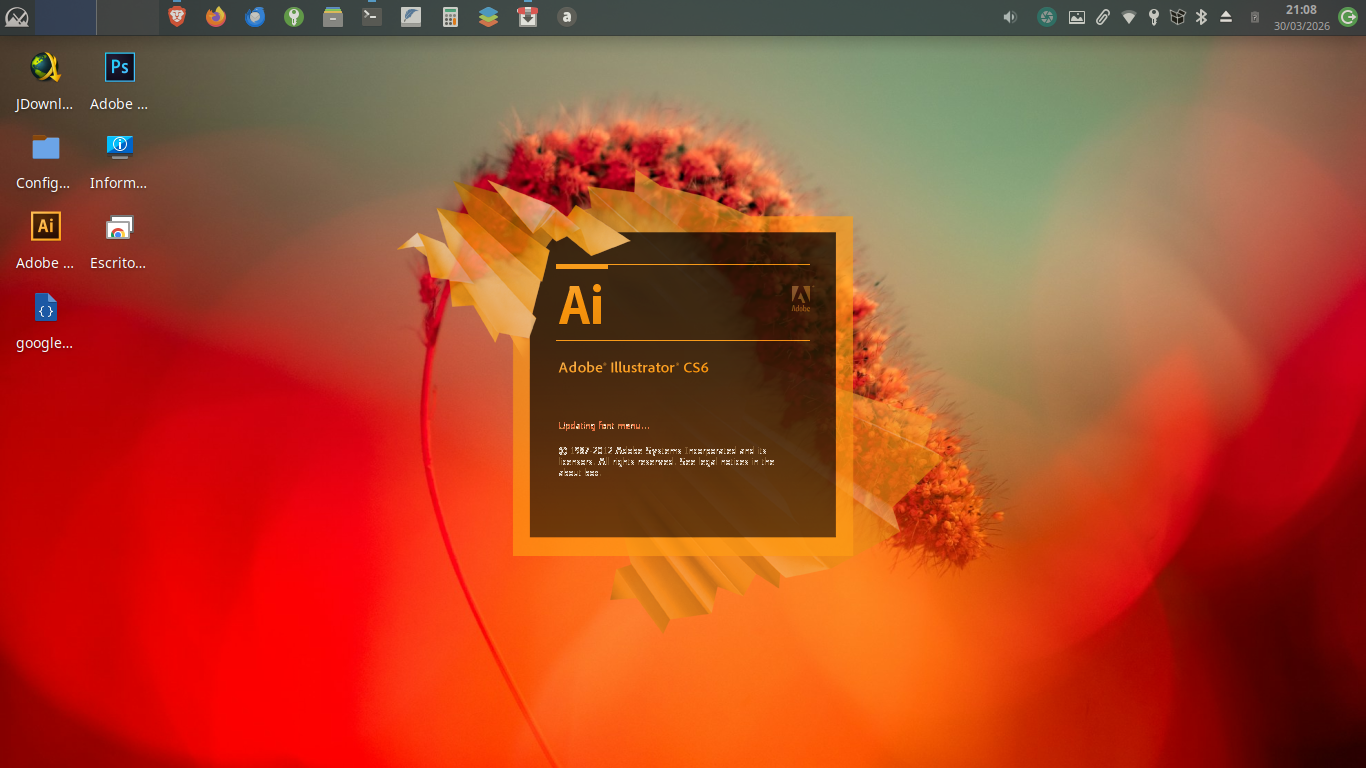
Task: Open the application menu launcher
Action: tap(17, 17)
